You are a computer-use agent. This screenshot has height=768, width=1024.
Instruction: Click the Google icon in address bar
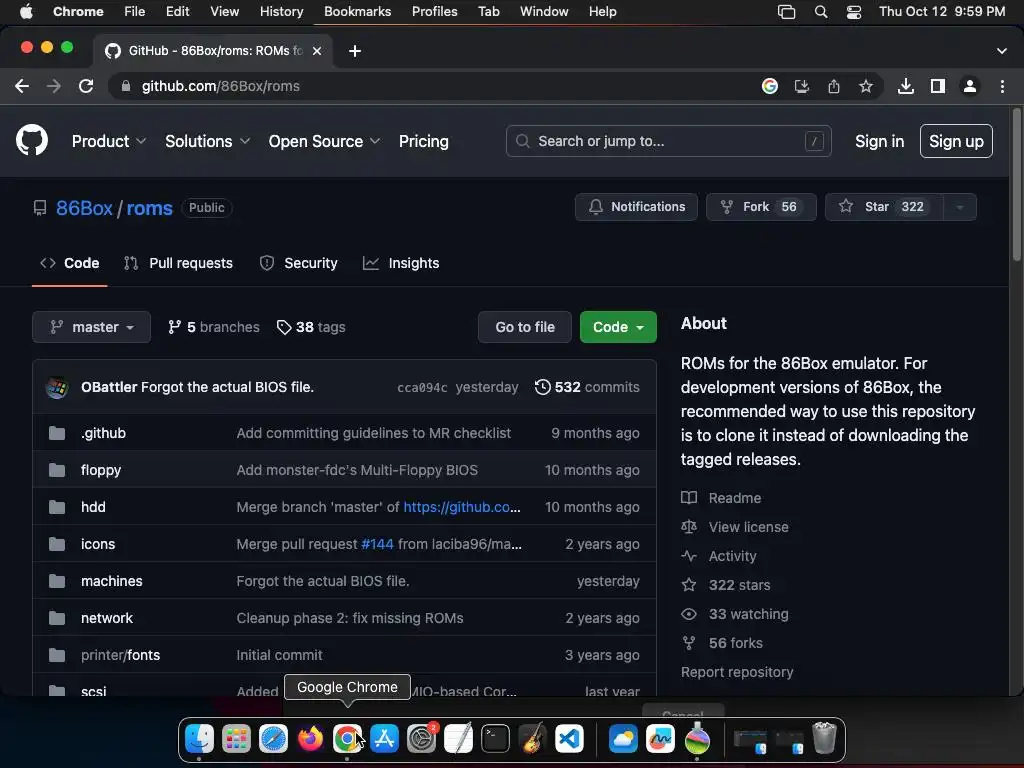(x=770, y=86)
